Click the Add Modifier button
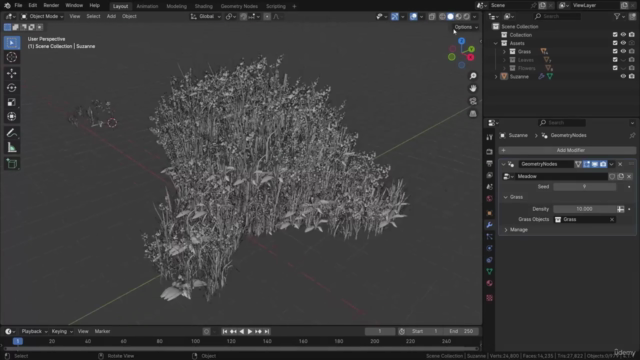This screenshot has height=360, width=640. coord(567,150)
